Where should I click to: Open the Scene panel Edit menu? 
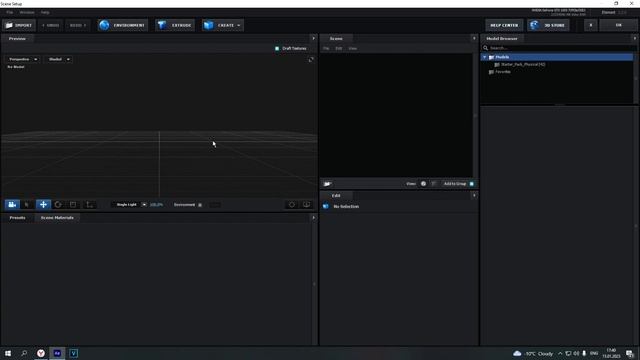click(339, 49)
